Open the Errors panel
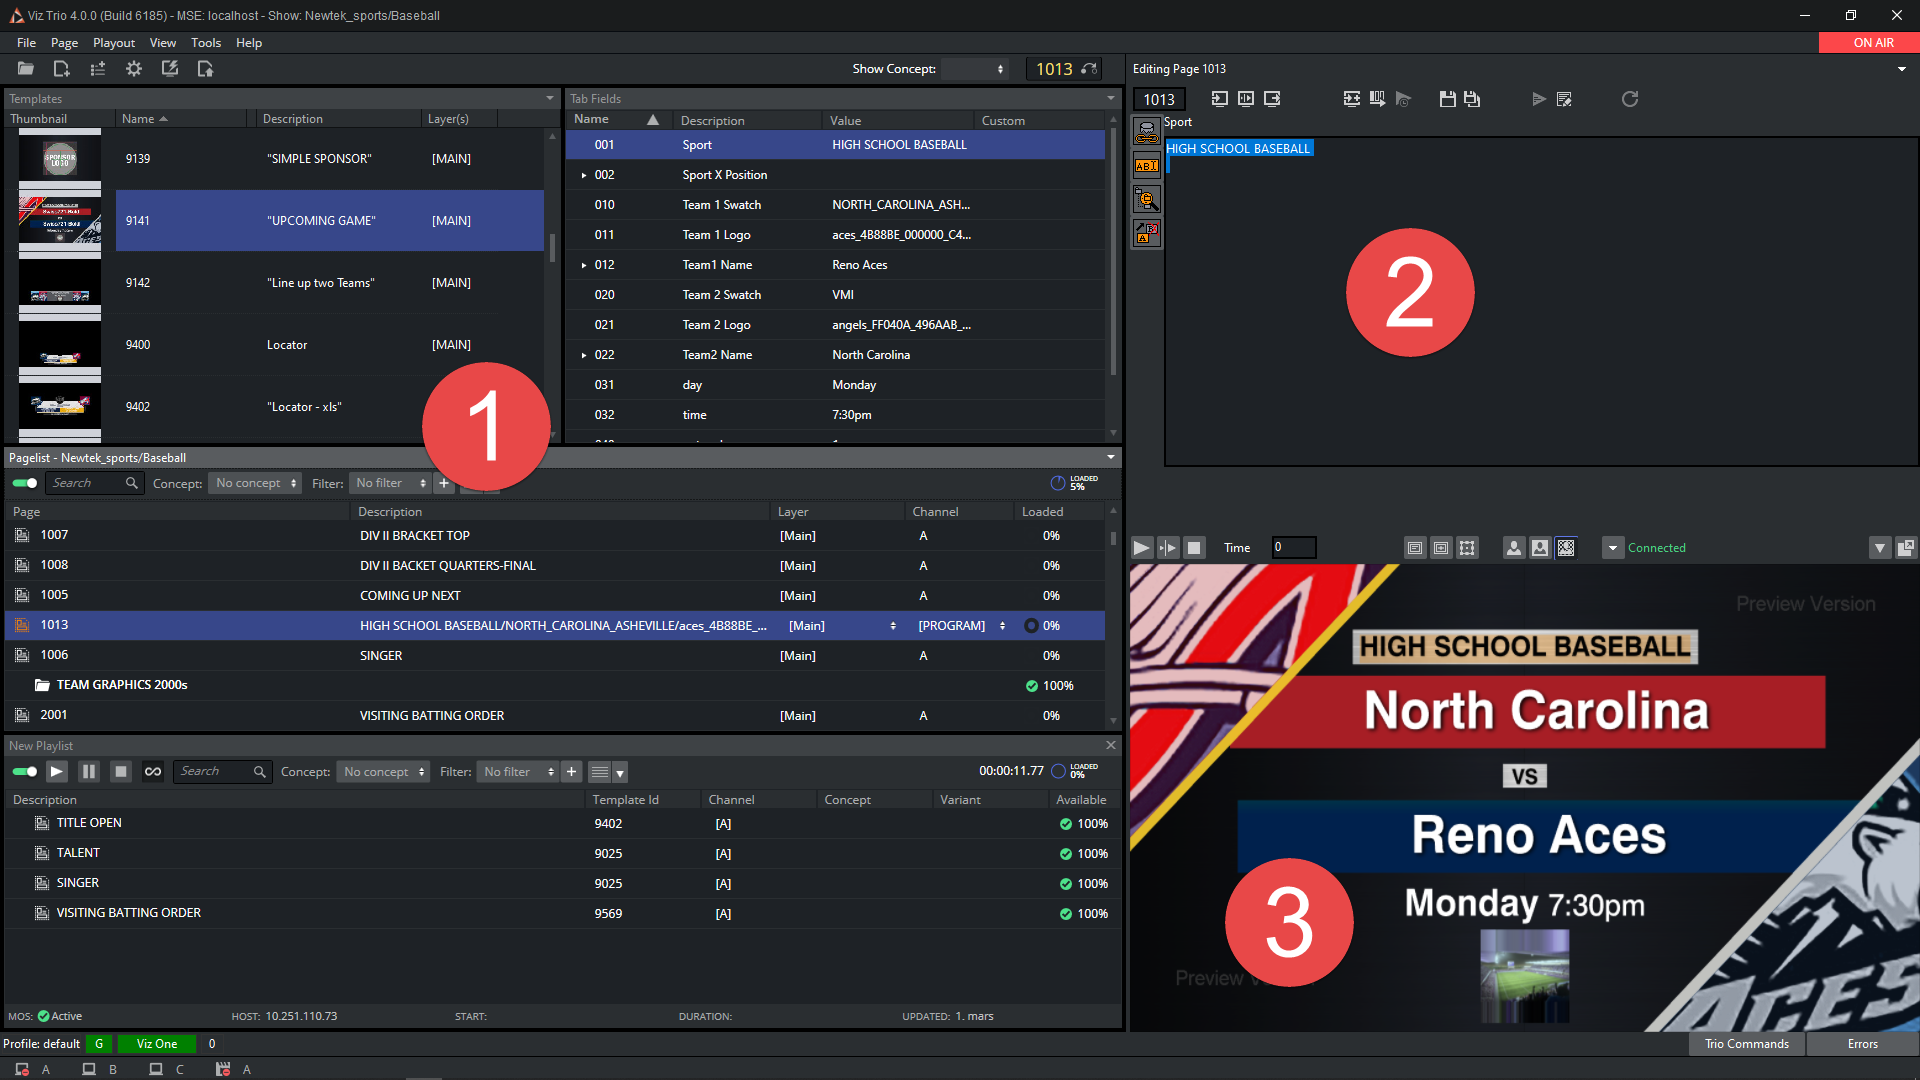The height and width of the screenshot is (1080, 1920). pos(1862,1044)
